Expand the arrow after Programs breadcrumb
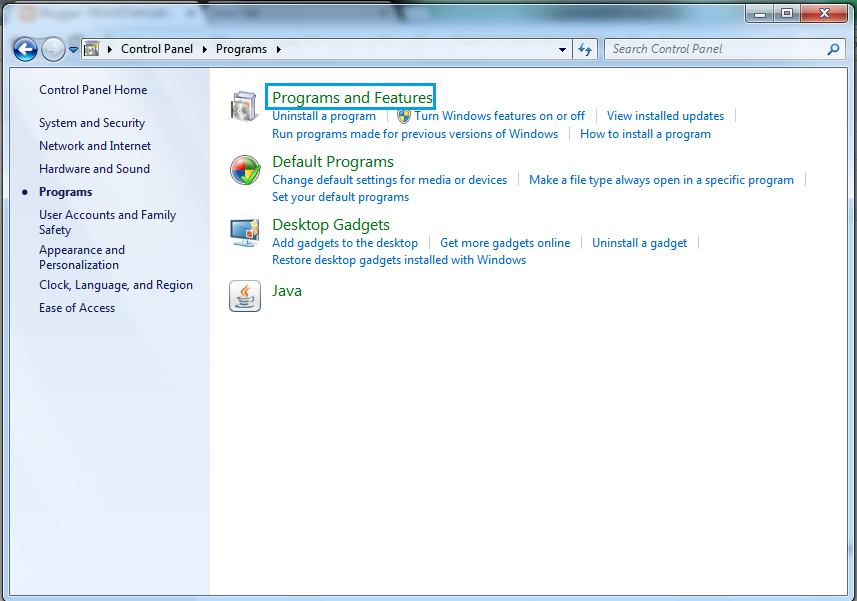Viewport: 857px width, 601px height. (279, 49)
